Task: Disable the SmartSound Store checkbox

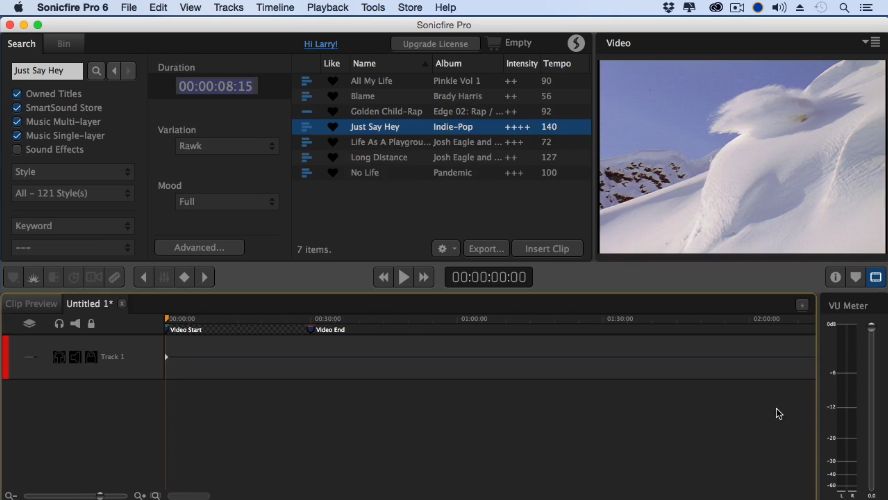Action: point(17,108)
